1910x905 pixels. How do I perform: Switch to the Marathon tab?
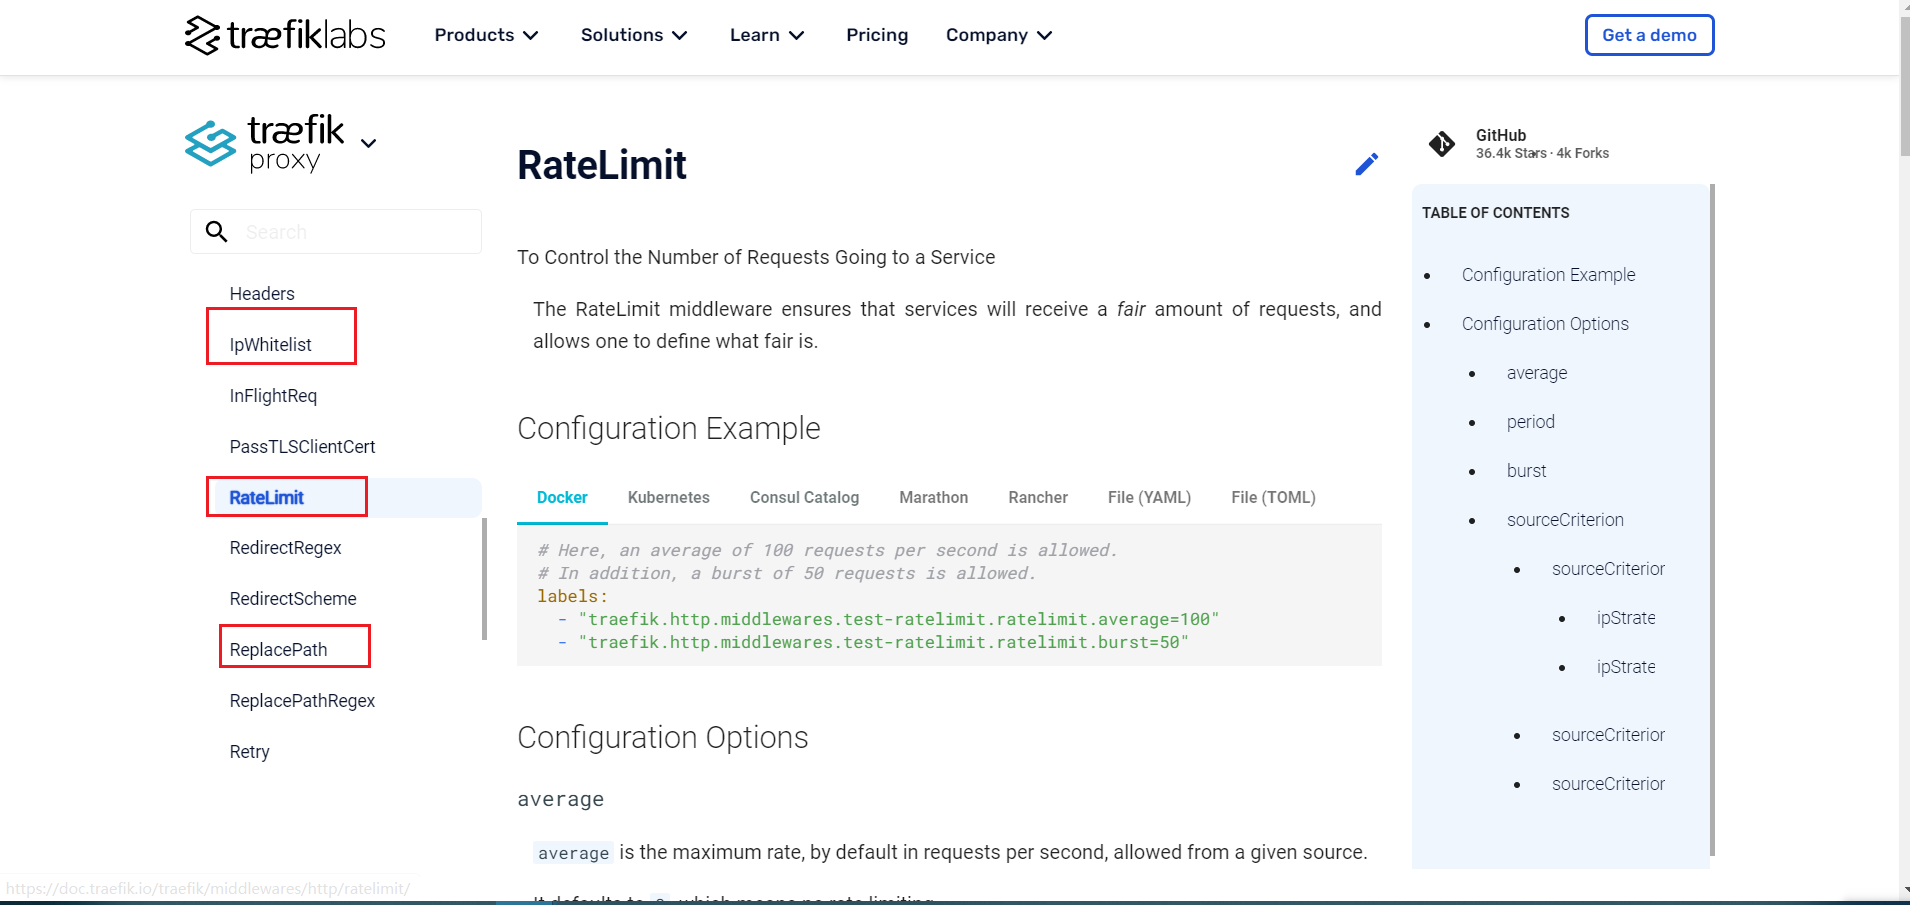click(x=934, y=498)
